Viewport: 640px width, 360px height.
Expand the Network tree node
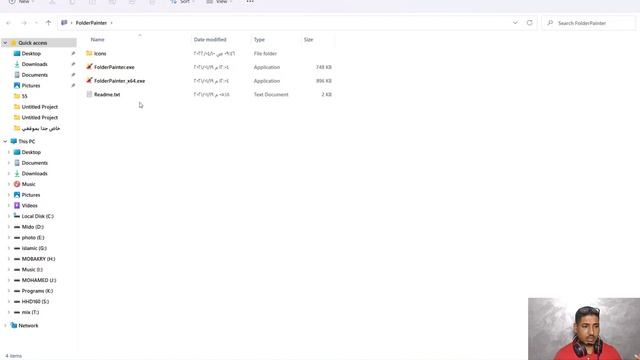5,325
